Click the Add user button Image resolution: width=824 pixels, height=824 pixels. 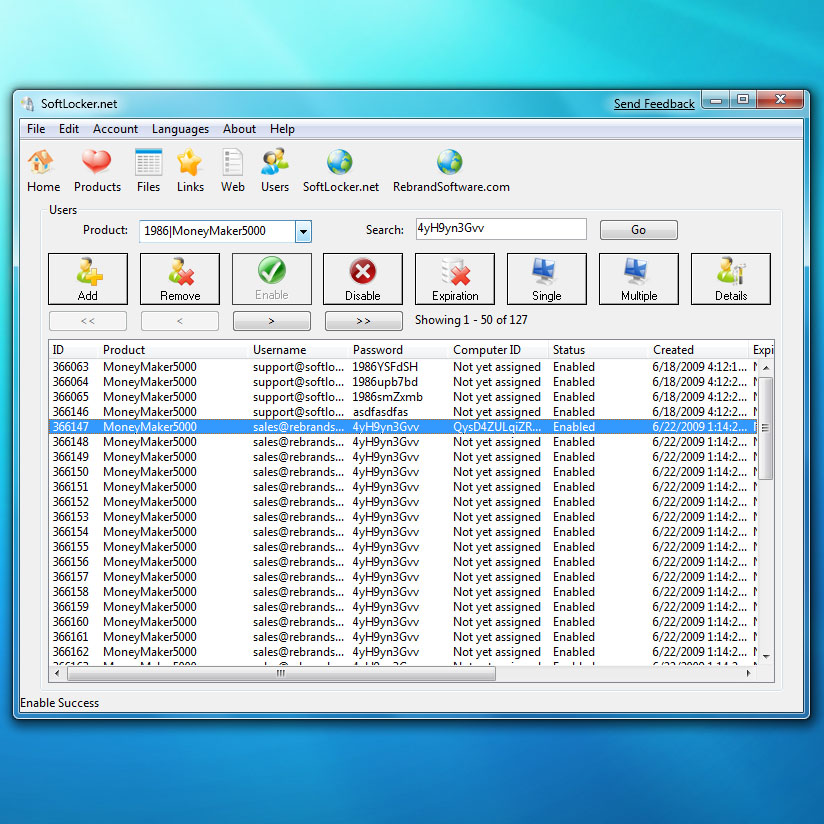88,278
